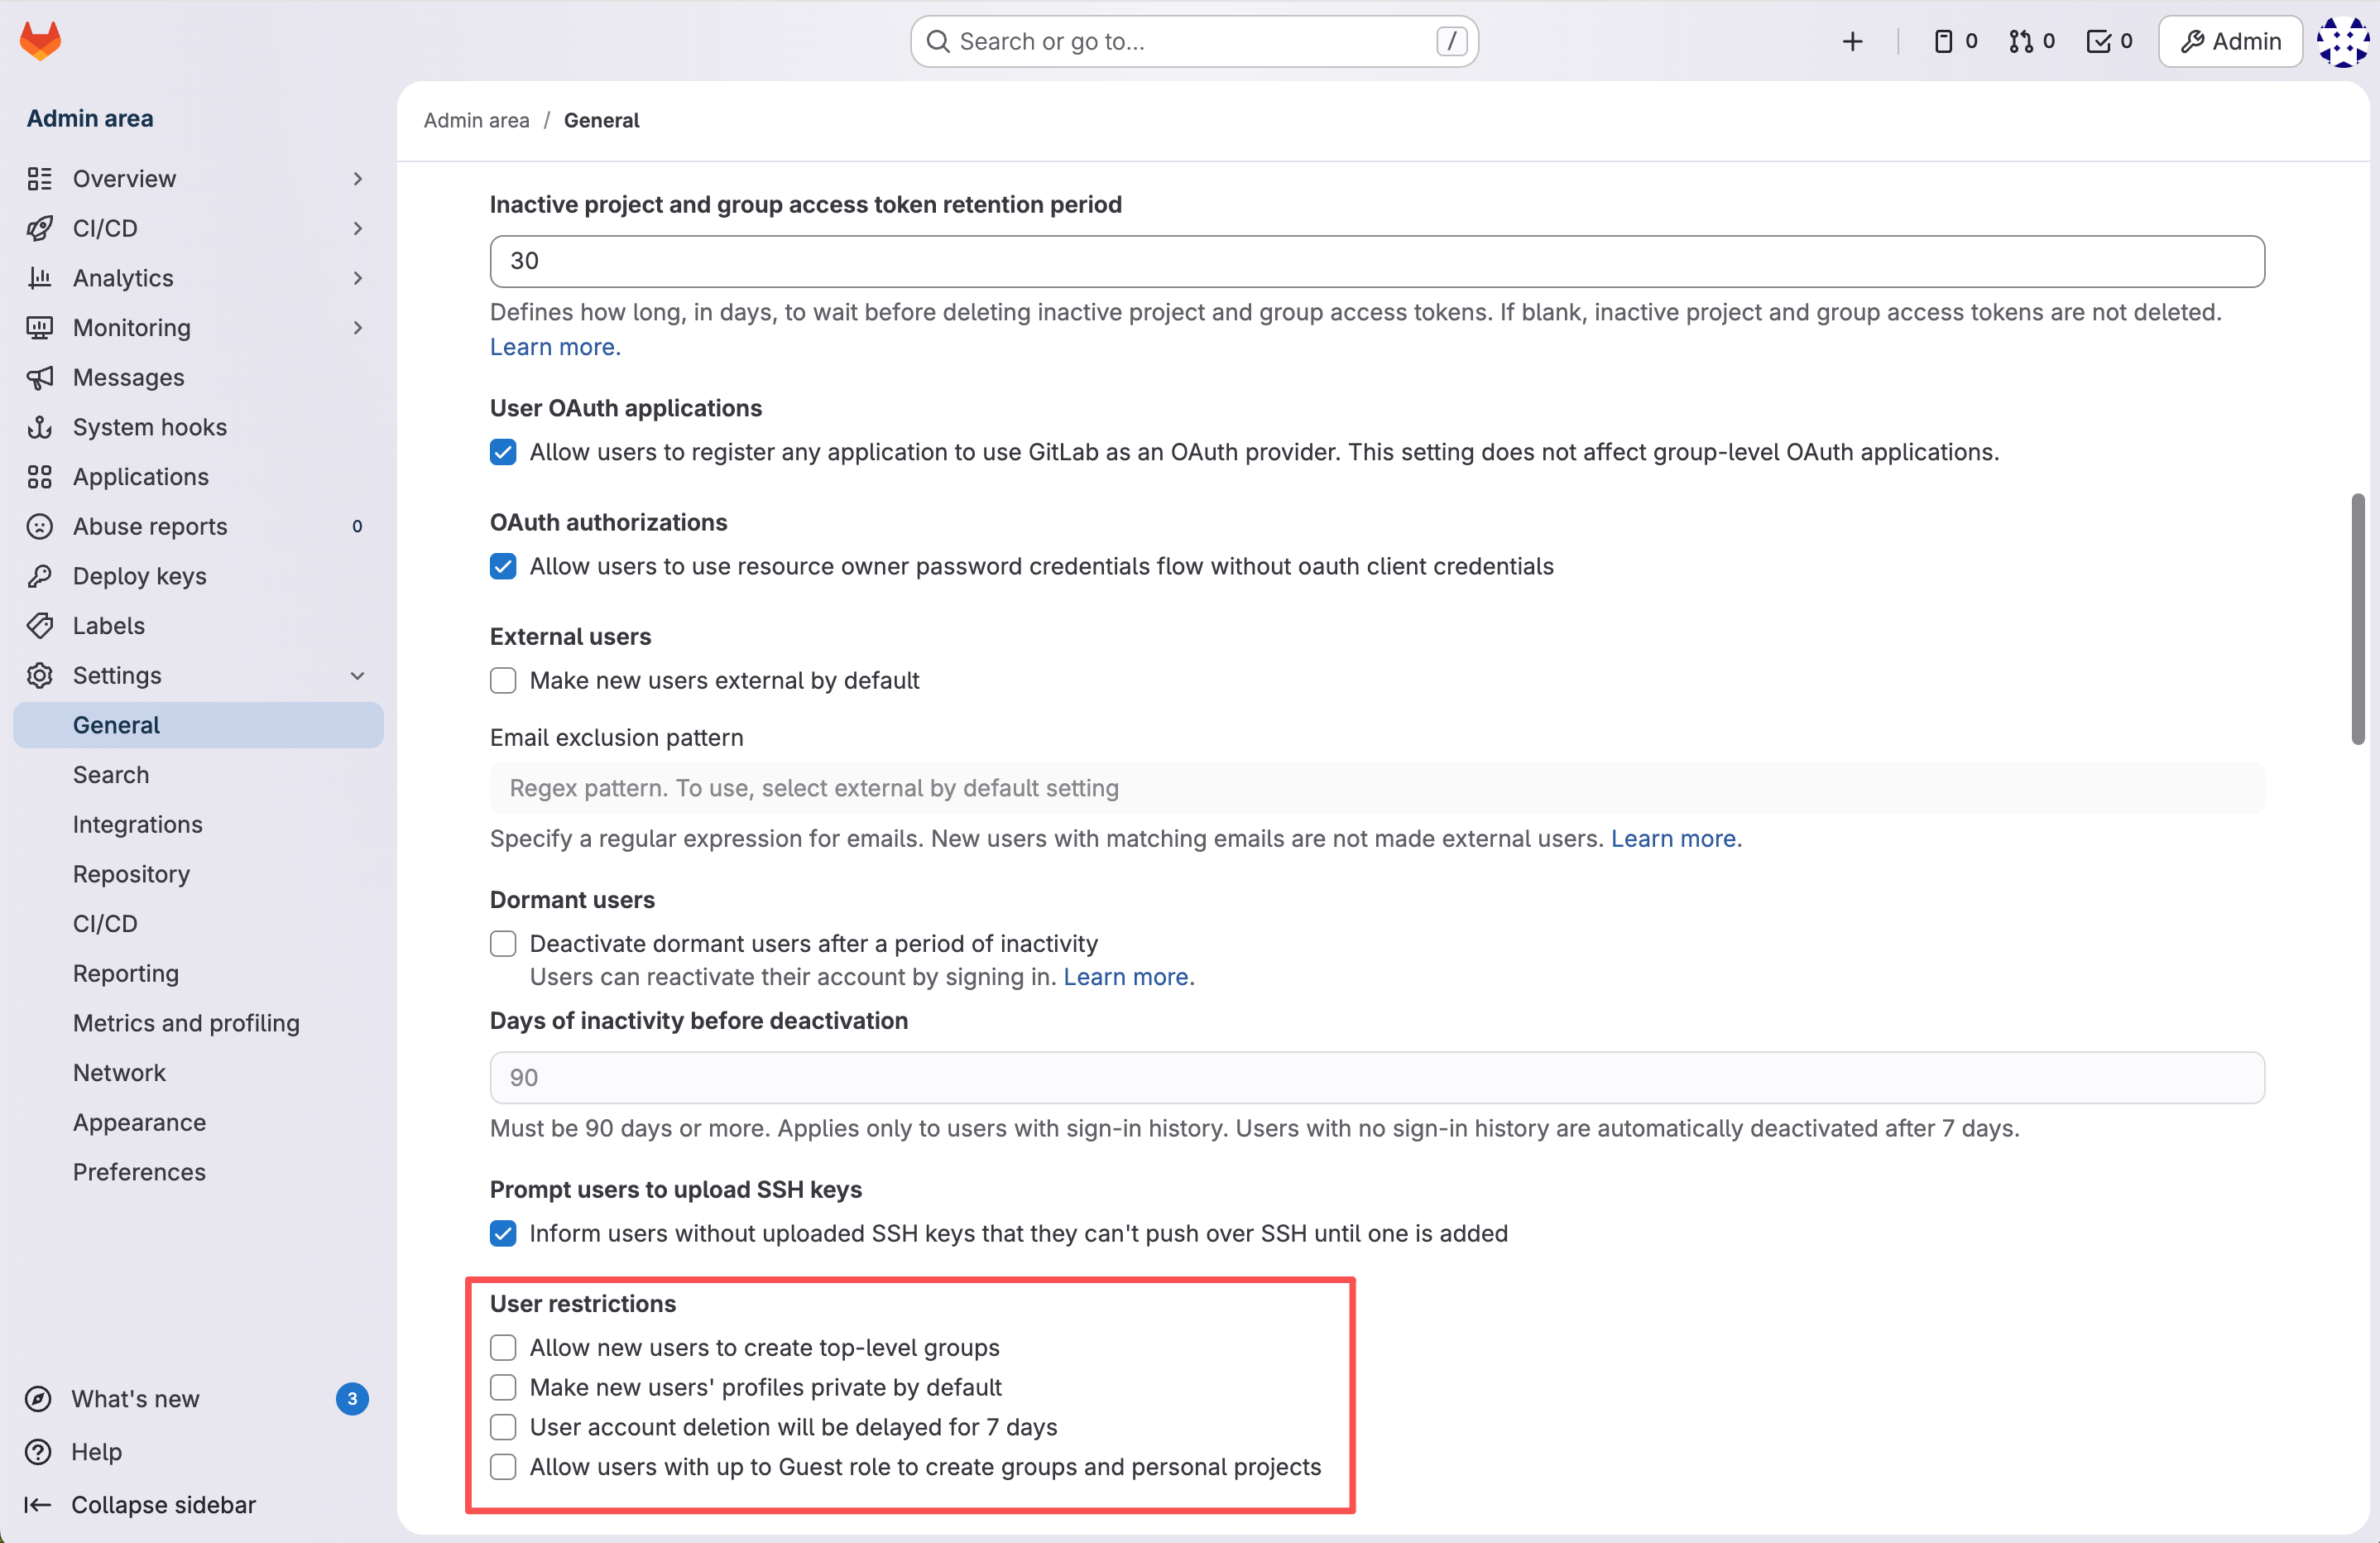Enable Allow new users to create top-level groups

point(503,1347)
